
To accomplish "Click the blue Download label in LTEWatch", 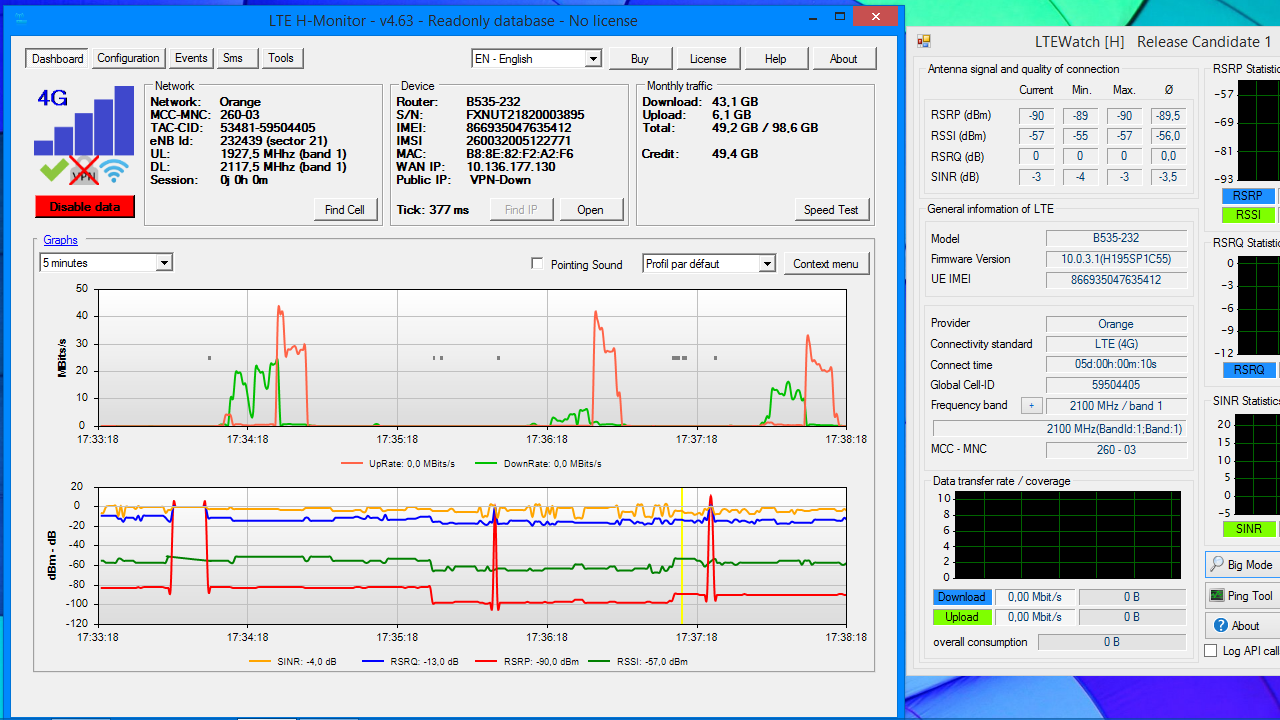I will (961, 597).
